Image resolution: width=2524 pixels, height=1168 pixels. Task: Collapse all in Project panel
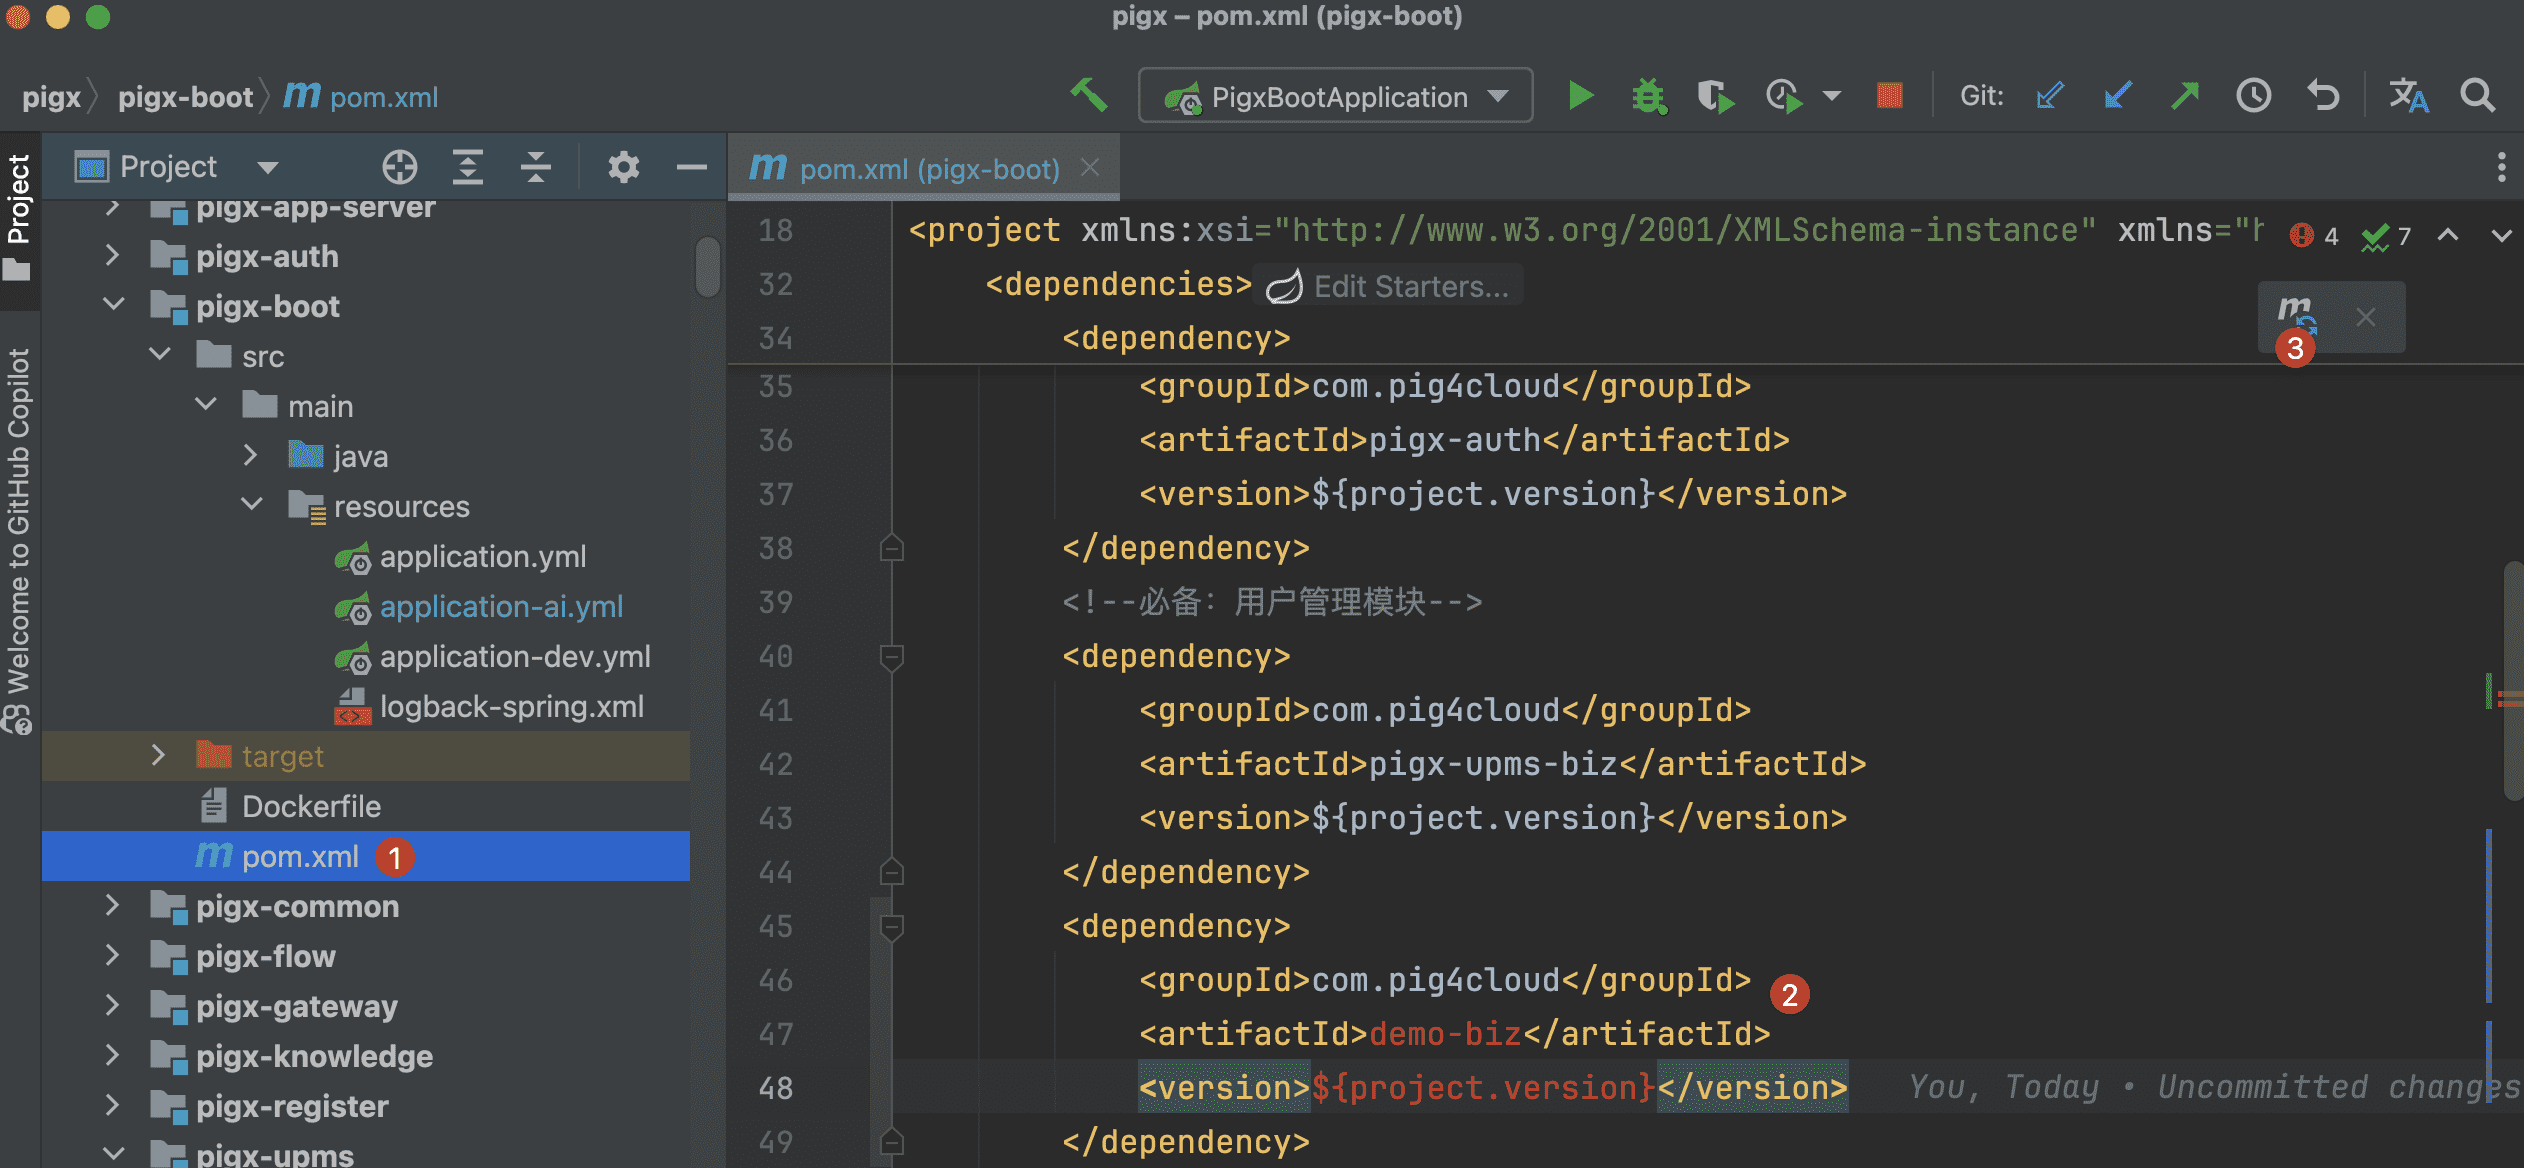tap(536, 166)
